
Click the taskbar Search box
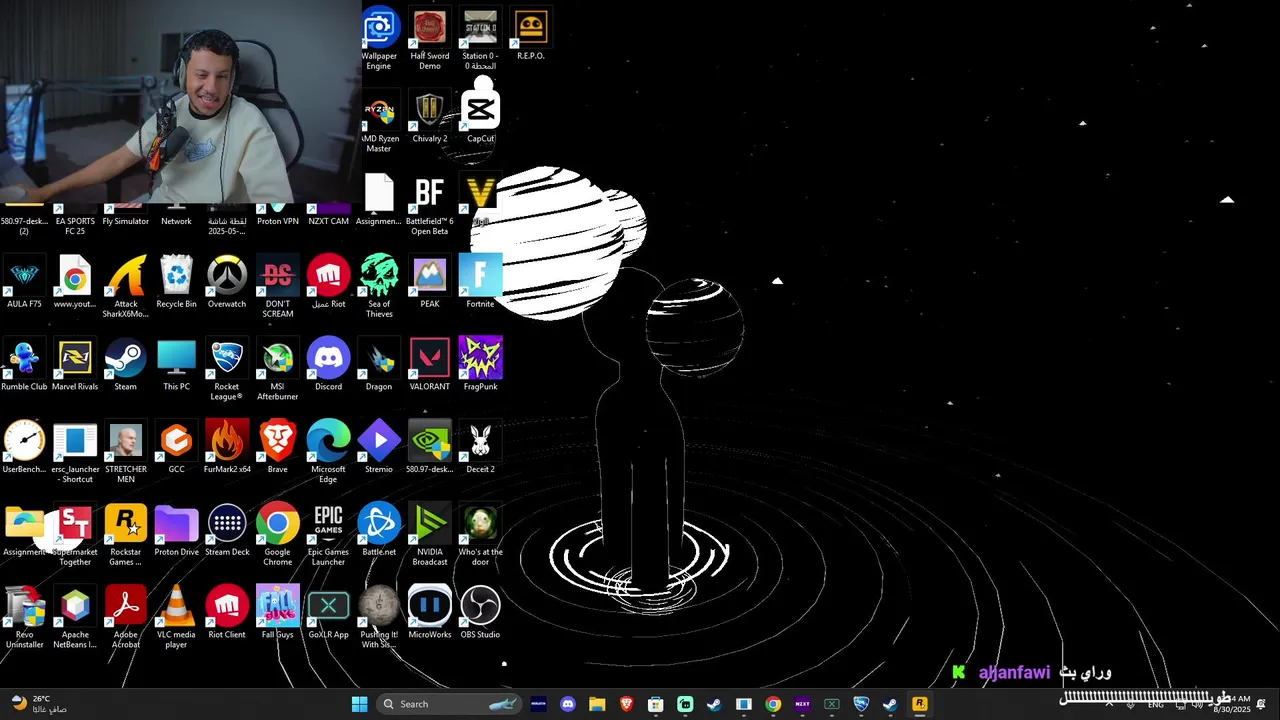click(451, 704)
